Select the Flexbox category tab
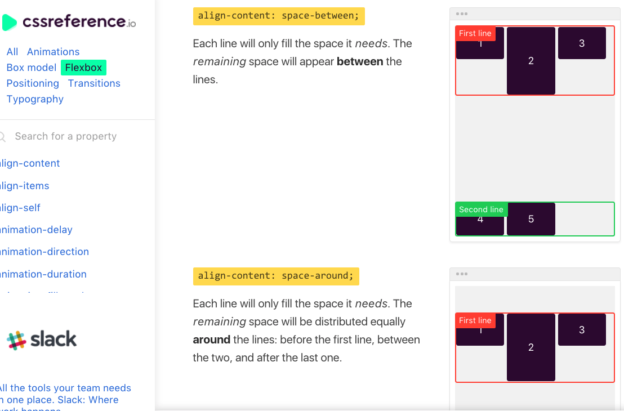The width and height of the screenshot is (624, 411). pyautogui.click(x=84, y=68)
